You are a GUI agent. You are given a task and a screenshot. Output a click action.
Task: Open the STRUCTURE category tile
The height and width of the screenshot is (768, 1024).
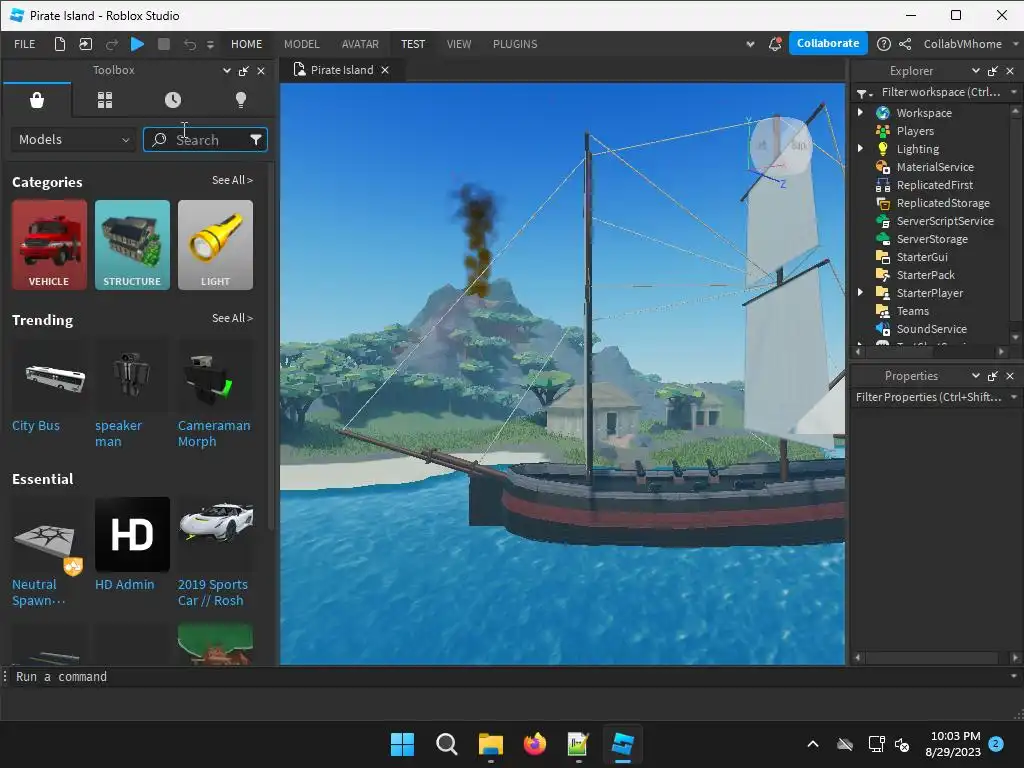pyautogui.click(x=132, y=245)
